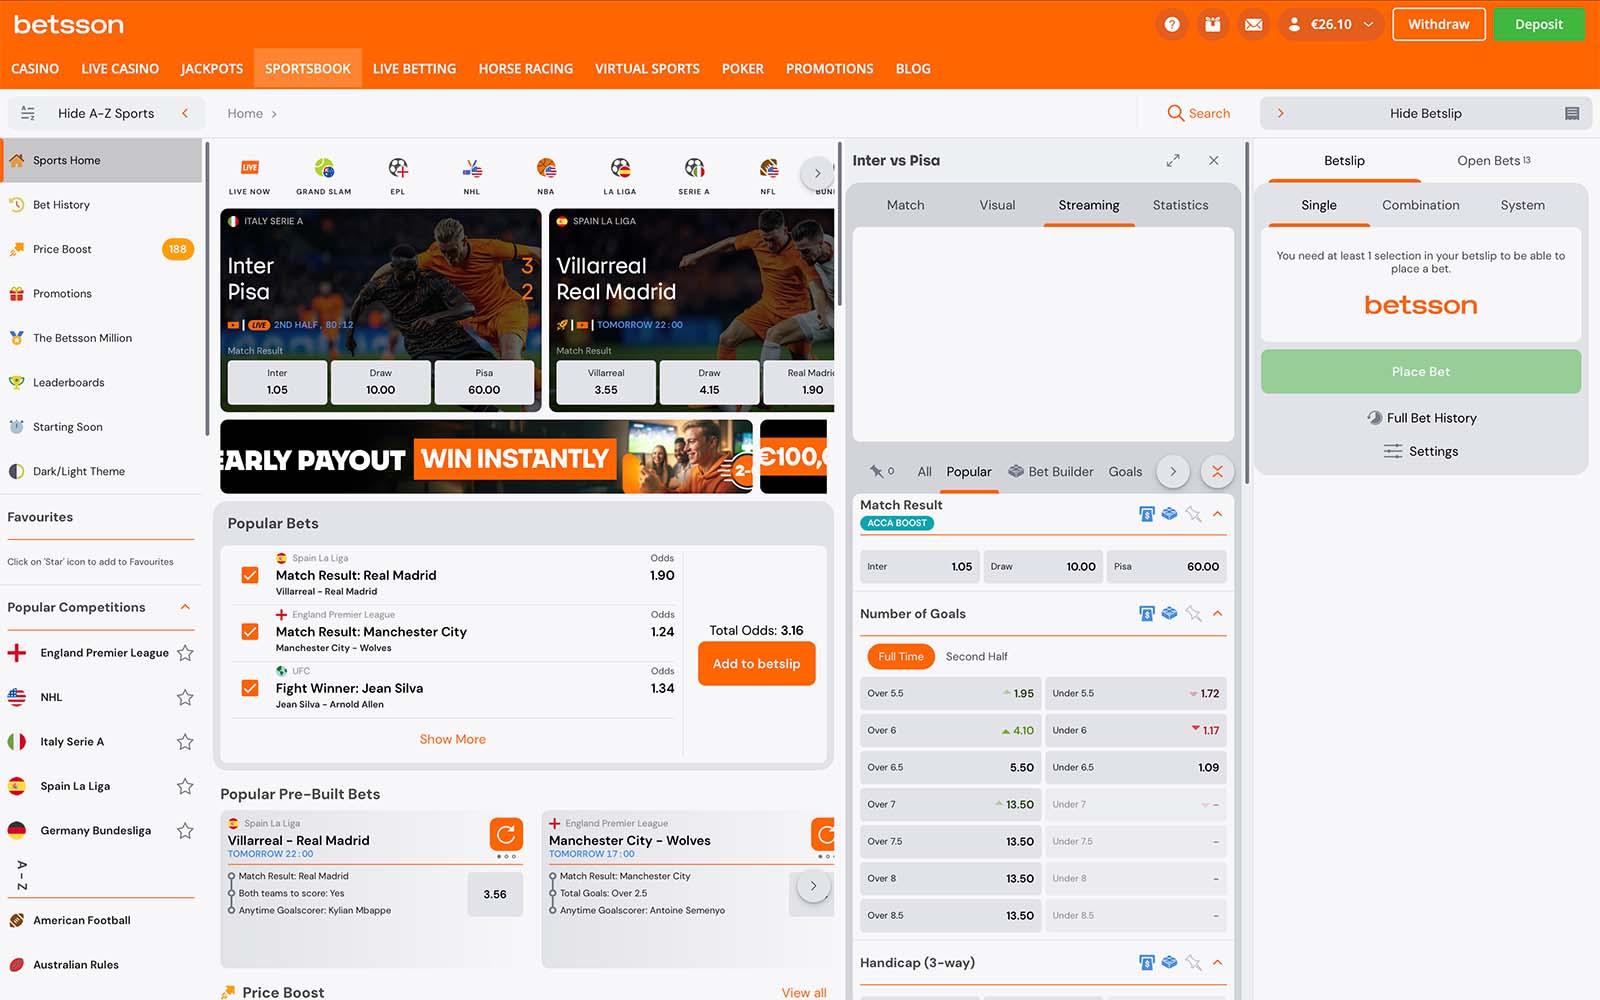The image size is (1600, 1000).
Task: Pin the Match Result market
Action: [1193, 514]
